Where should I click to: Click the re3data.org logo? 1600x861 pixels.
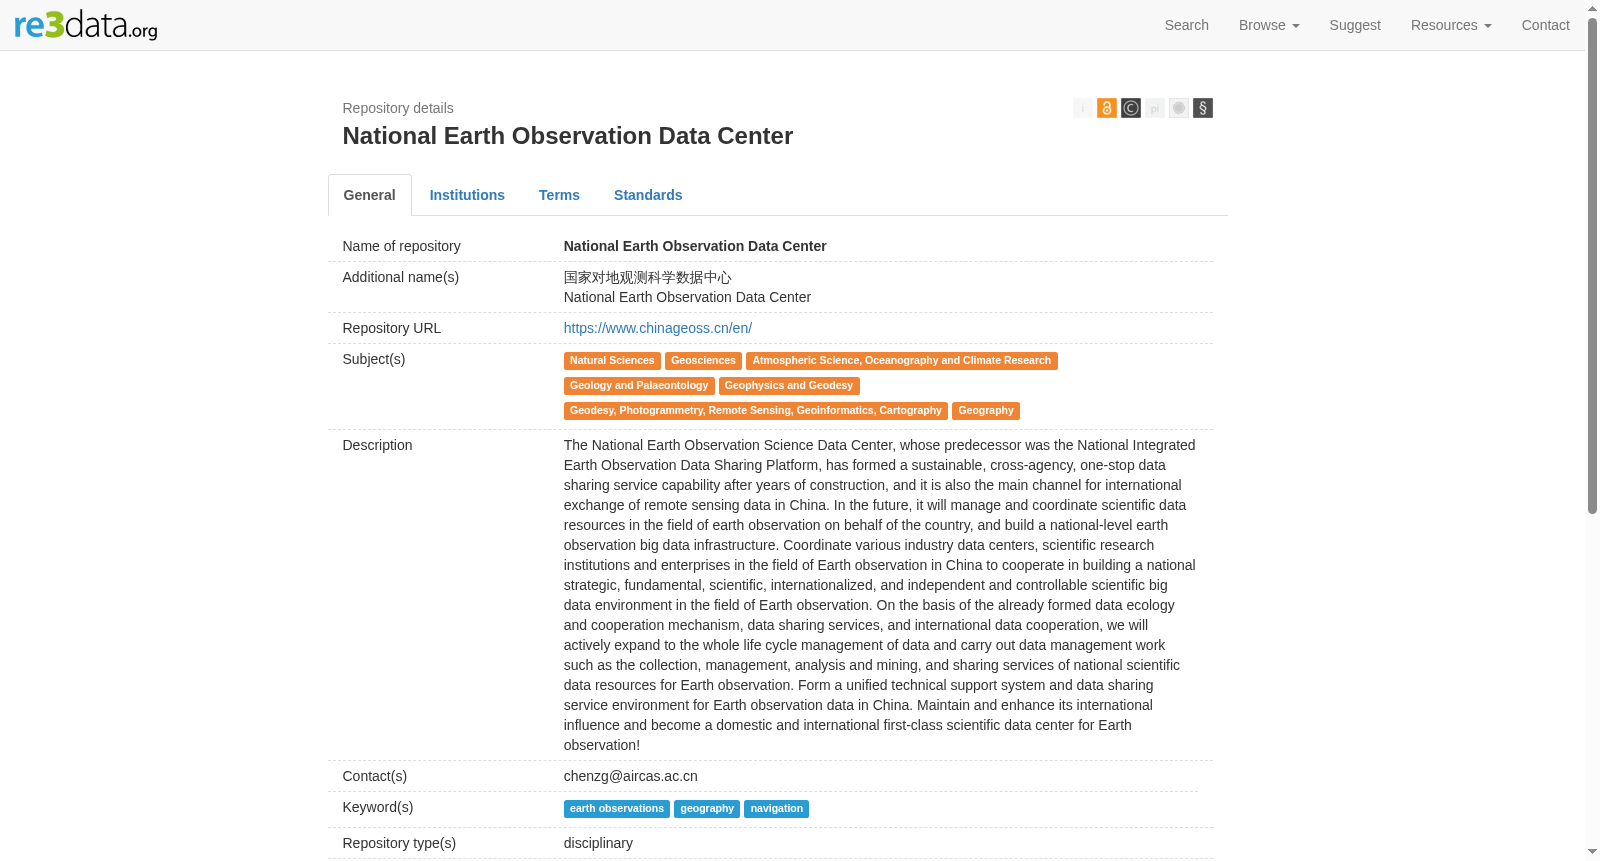pyautogui.click(x=86, y=25)
